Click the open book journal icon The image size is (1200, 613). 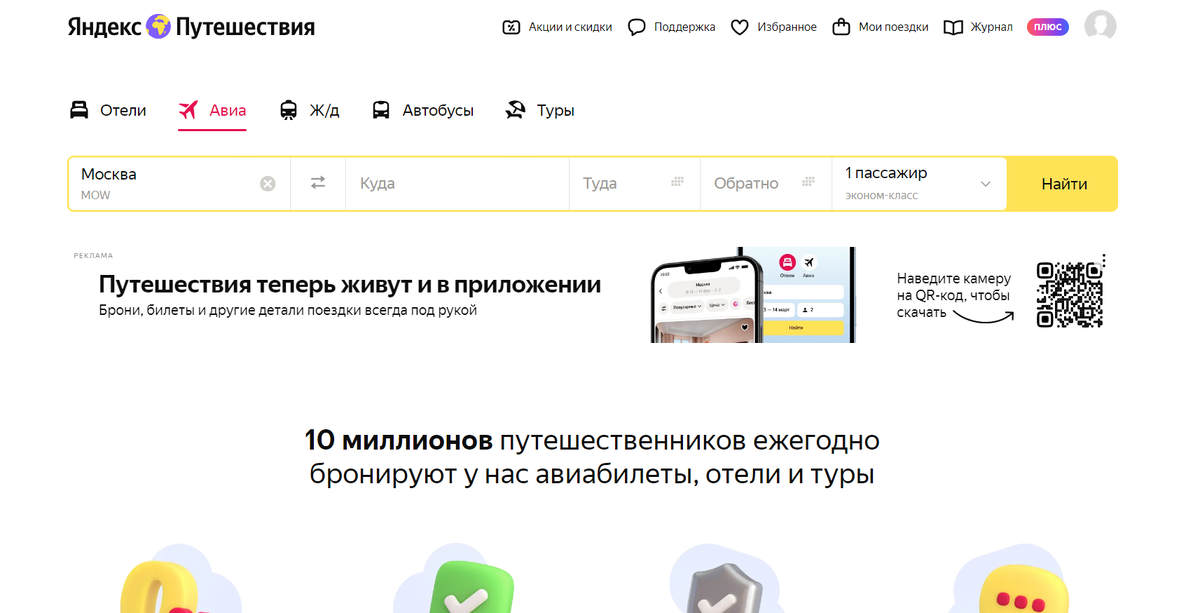954,27
